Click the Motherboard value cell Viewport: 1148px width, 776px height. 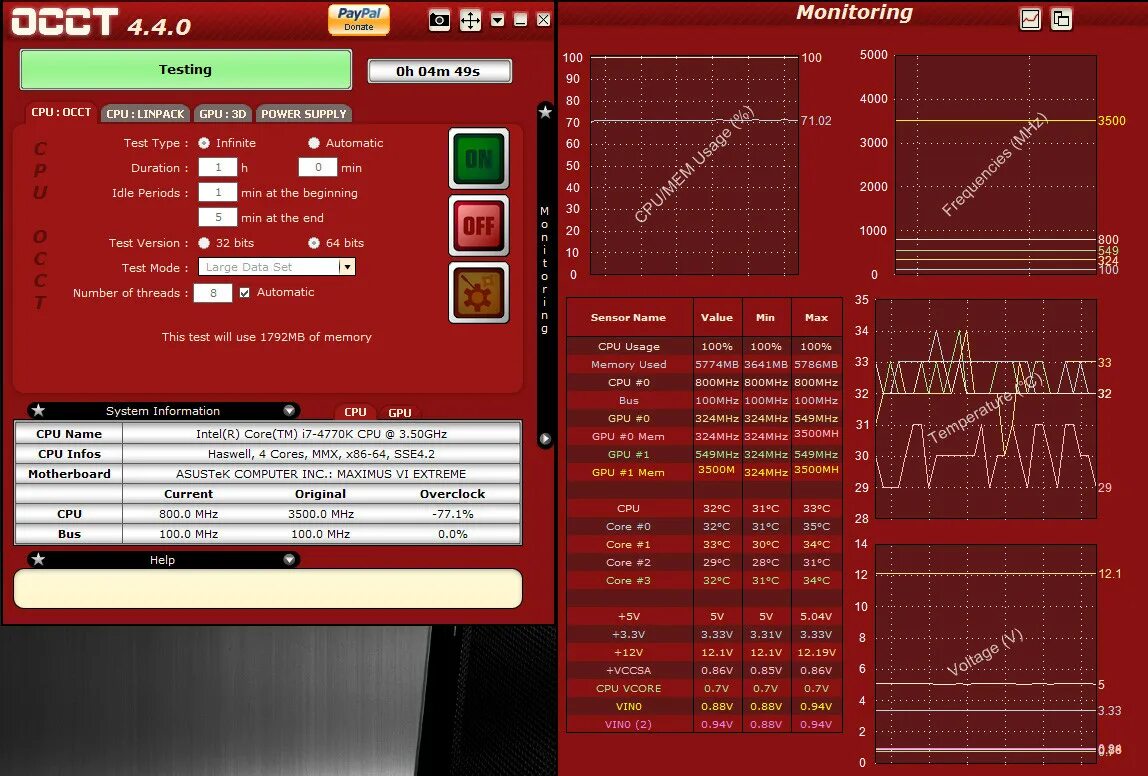[x=321, y=474]
